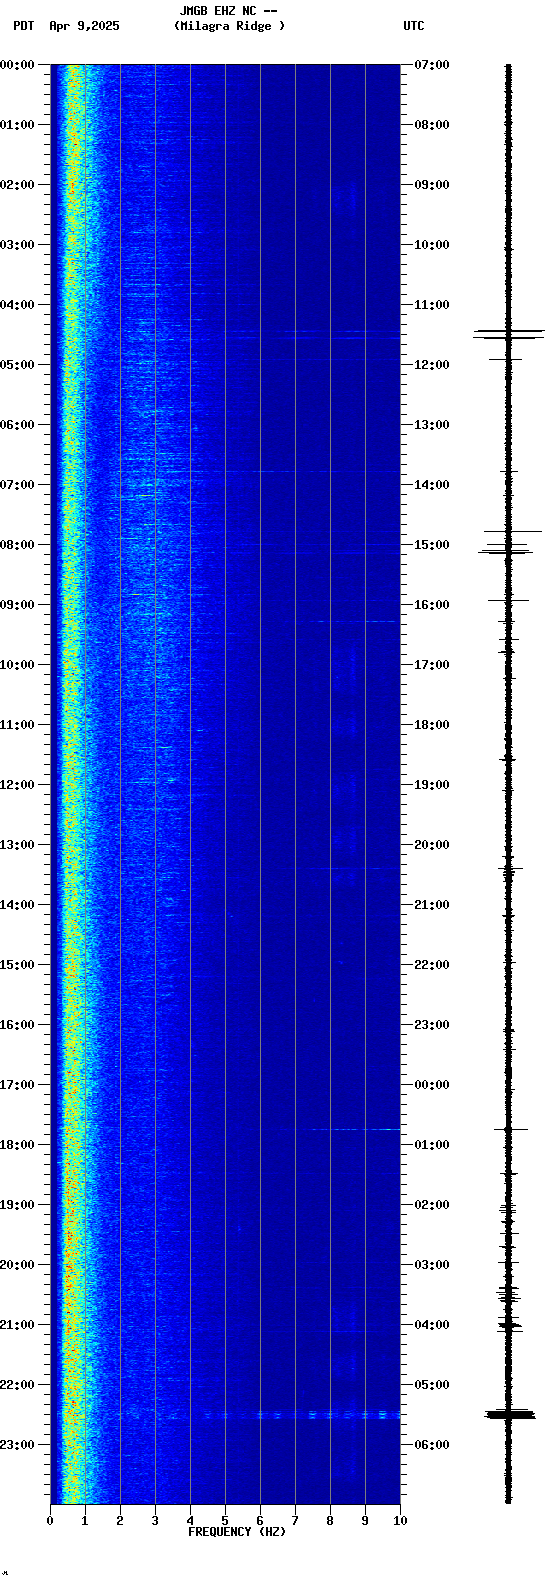The image size is (552, 1584).
Task: Click the large seismogram spike near 05:30 UTC
Action: click(x=509, y=1414)
